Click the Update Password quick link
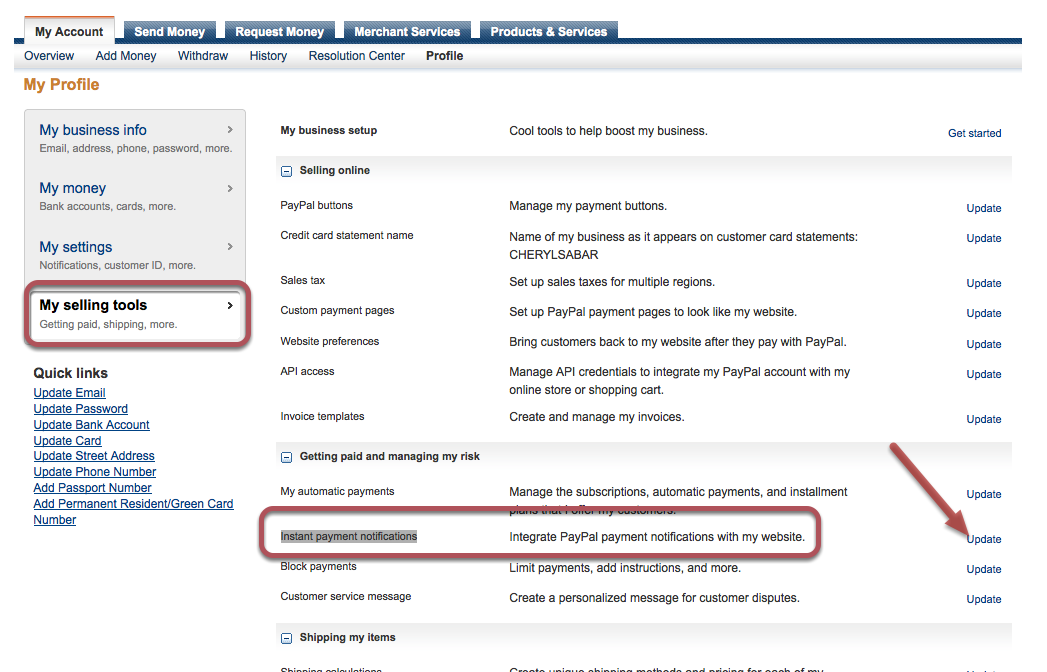Image resolution: width=1047 pixels, height=672 pixels. tap(81, 409)
